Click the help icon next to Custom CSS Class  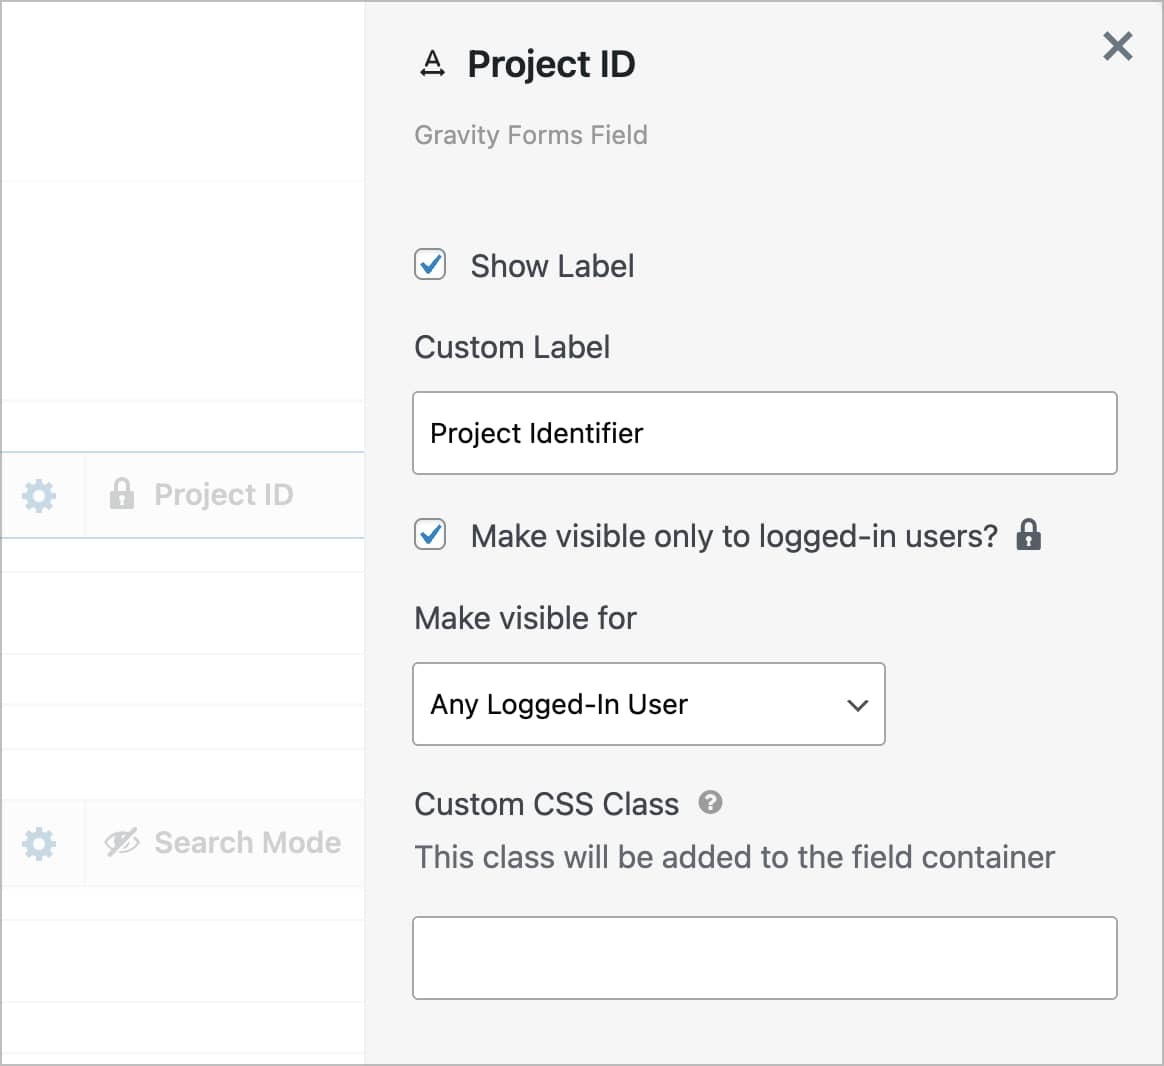[710, 803]
